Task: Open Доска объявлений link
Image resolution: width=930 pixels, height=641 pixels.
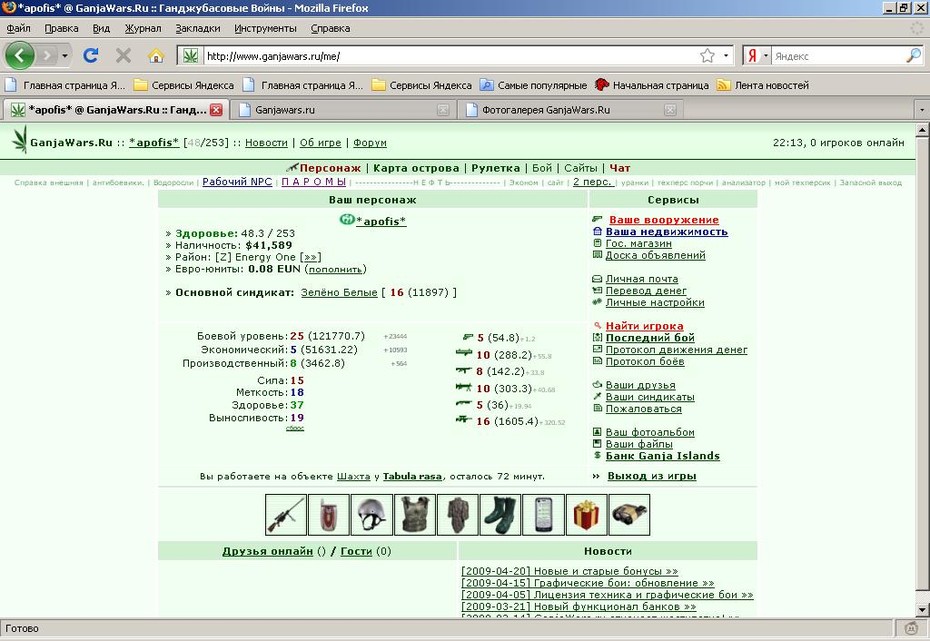Action: click(655, 255)
